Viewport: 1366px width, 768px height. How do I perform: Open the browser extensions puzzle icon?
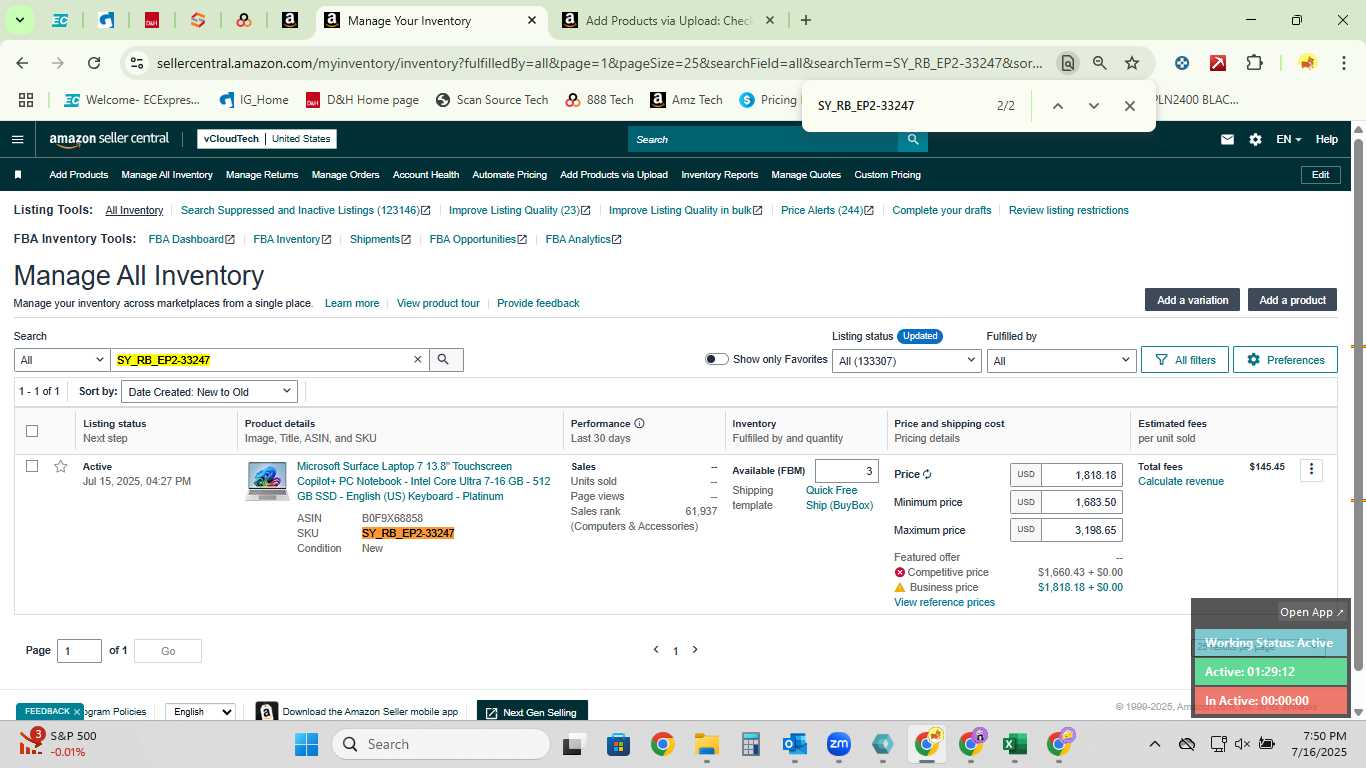tap(1254, 63)
